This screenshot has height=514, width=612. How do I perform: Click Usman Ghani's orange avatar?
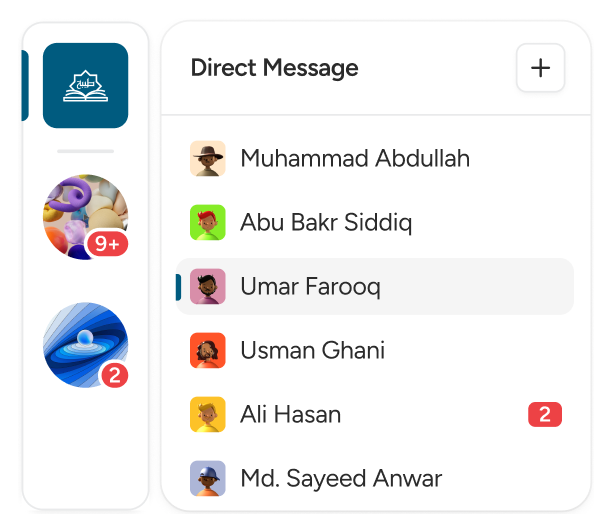208,350
